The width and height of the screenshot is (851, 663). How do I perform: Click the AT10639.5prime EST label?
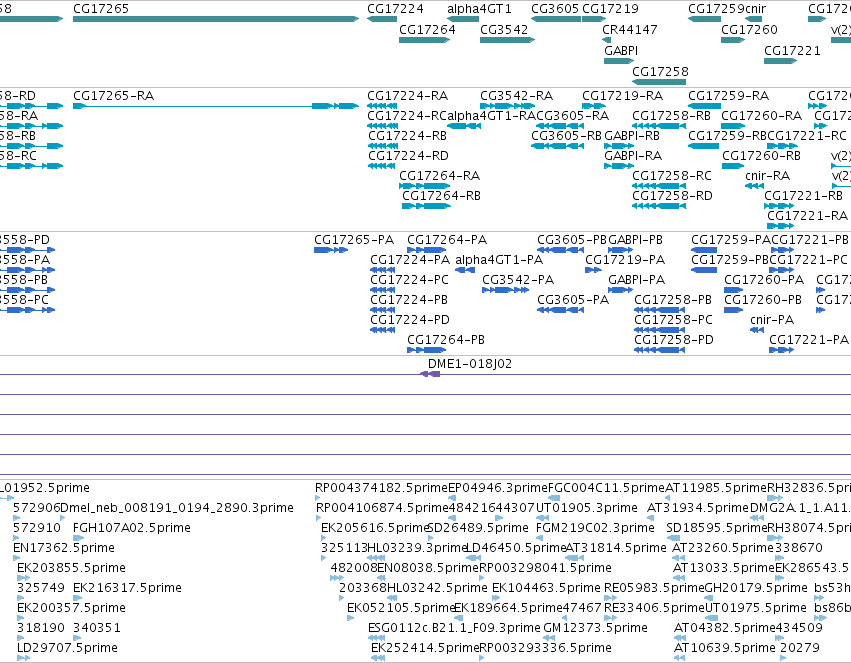pyautogui.click(x=724, y=648)
